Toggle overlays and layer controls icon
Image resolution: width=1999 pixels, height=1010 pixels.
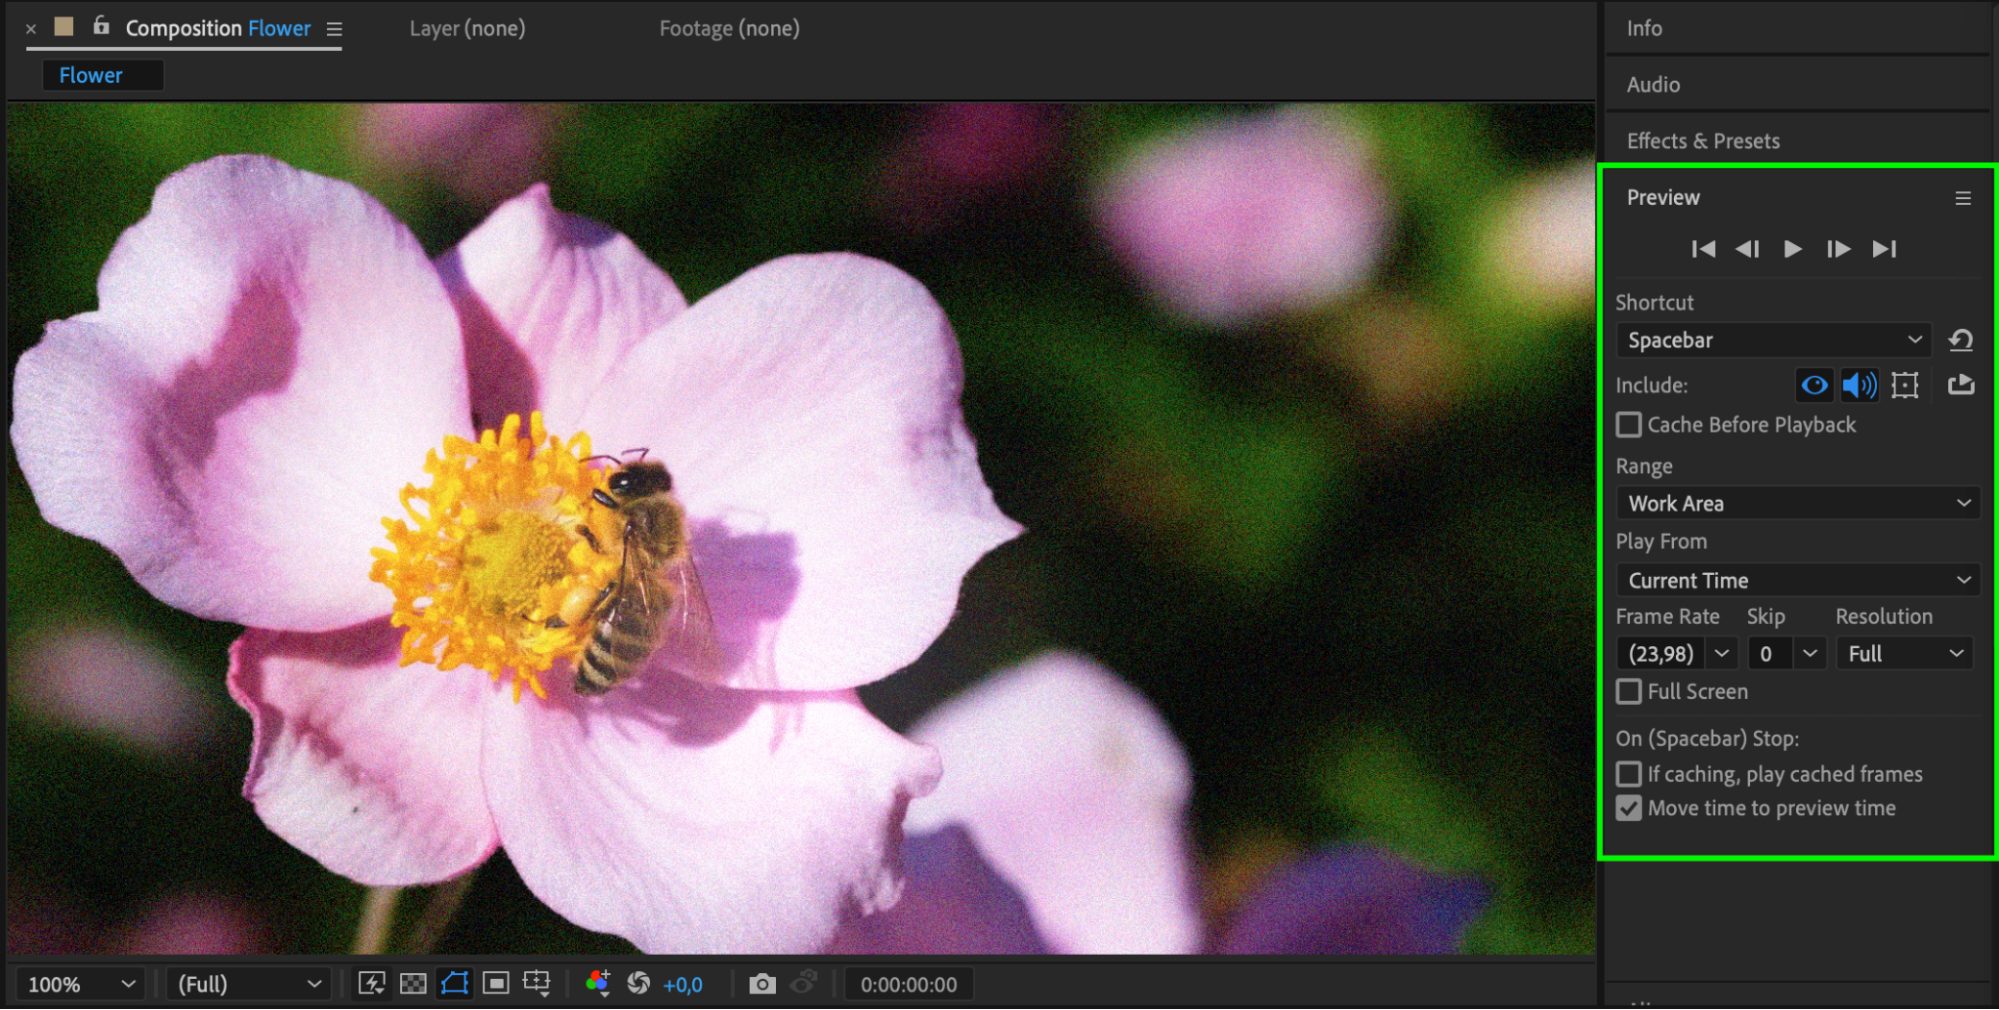coord(1905,385)
